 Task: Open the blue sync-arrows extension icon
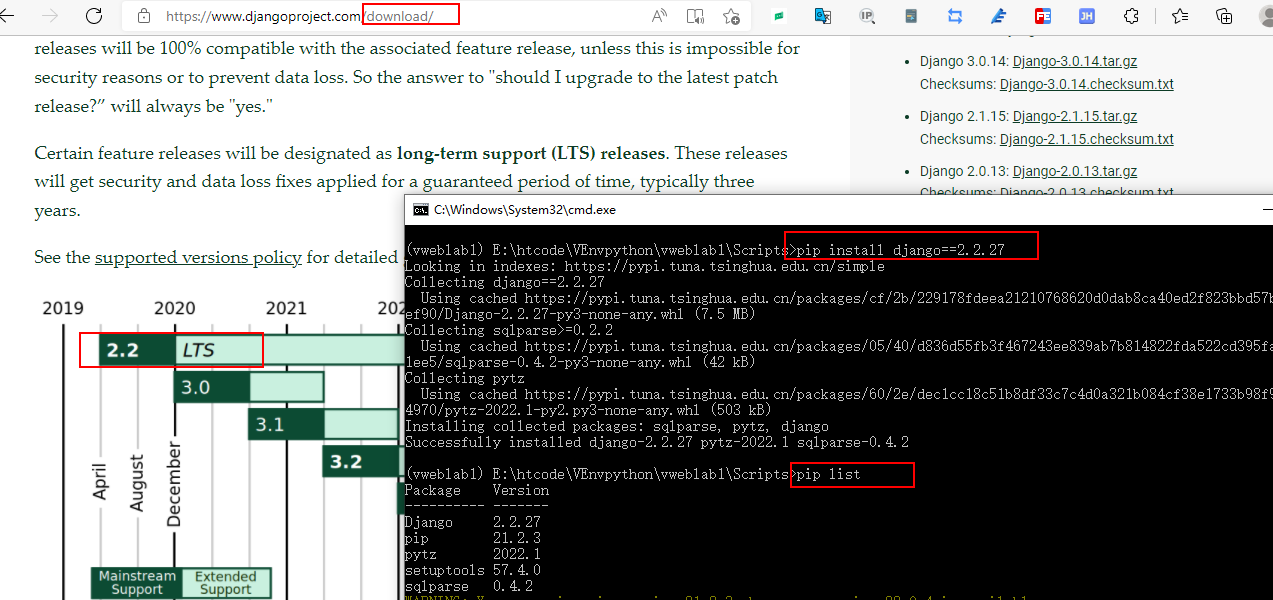955,16
